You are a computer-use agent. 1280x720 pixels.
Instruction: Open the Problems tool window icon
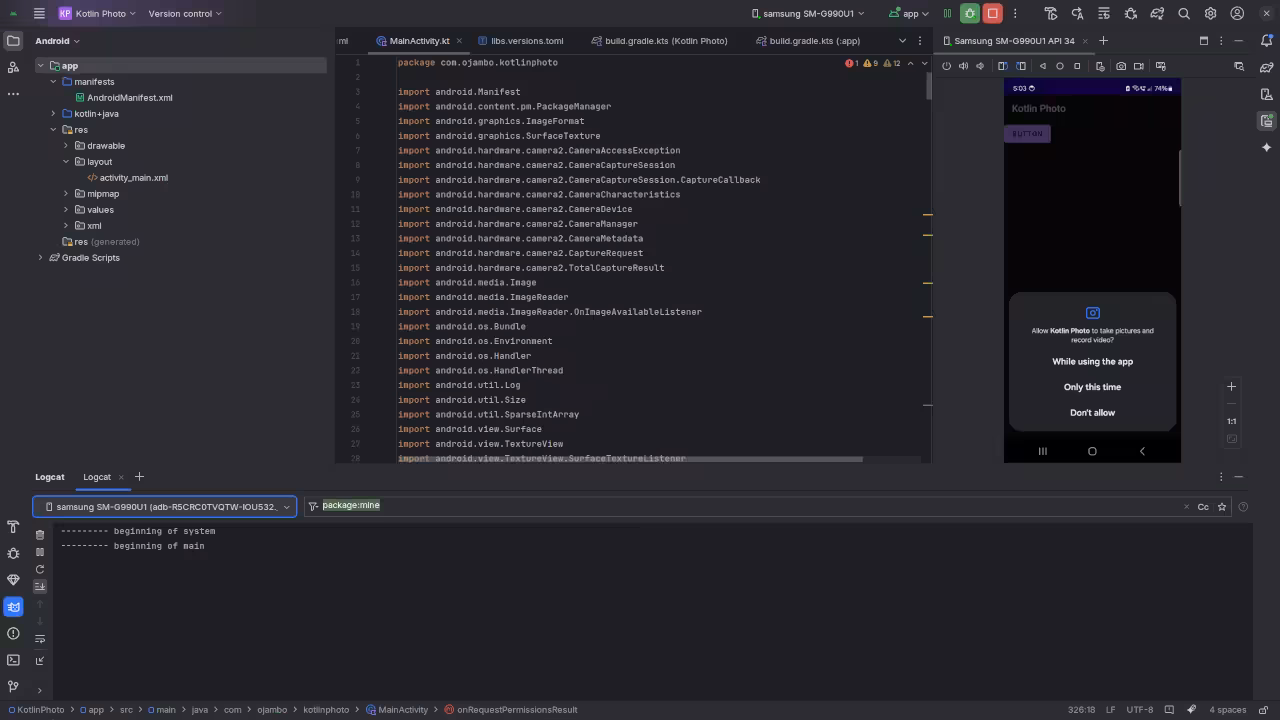tap(13, 633)
